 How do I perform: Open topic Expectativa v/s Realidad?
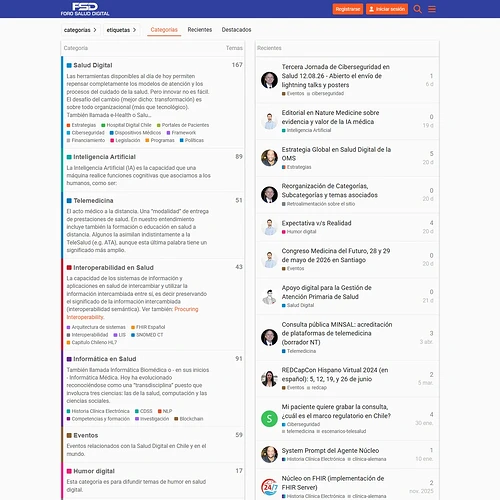tap(316, 223)
